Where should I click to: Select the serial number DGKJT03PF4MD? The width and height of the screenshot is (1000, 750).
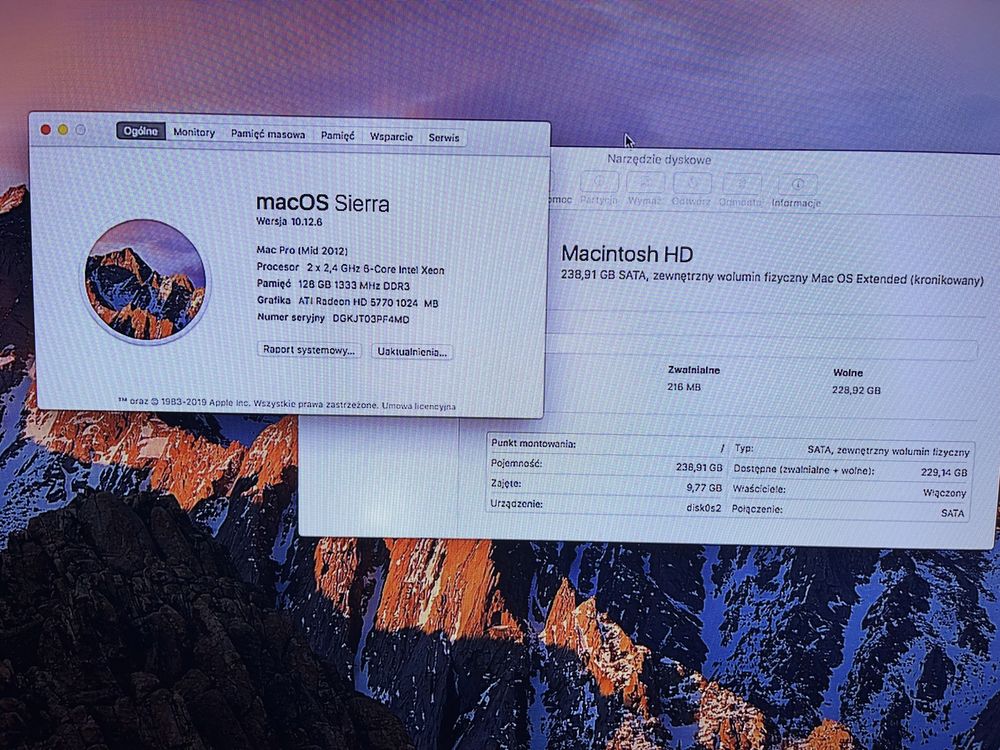(371, 319)
